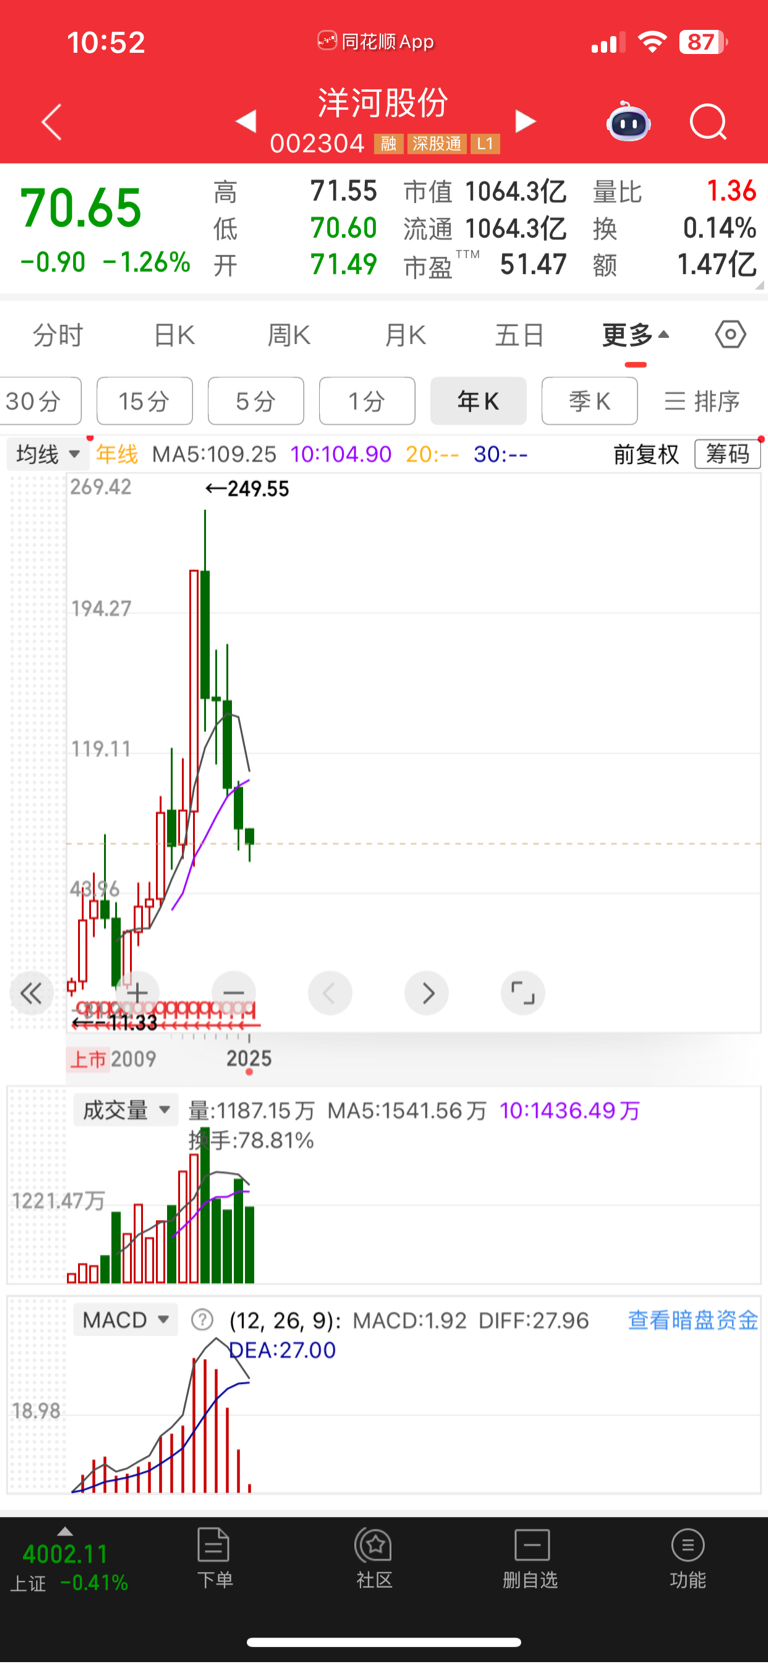
Task: Select the 年K period
Action: pyautogui.click(x=478, y=401)
